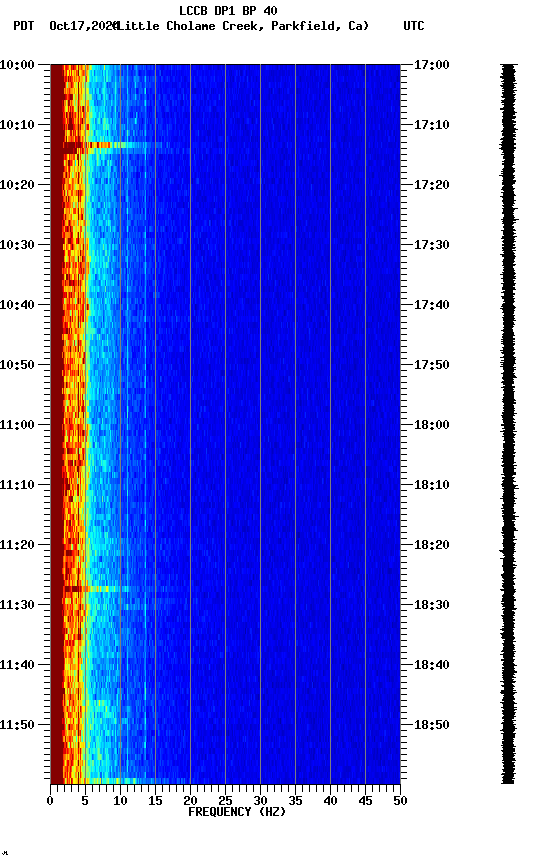552x864 pixels.
Task: Click the '17:00' UTC time label
Action: tap(432, 65)
